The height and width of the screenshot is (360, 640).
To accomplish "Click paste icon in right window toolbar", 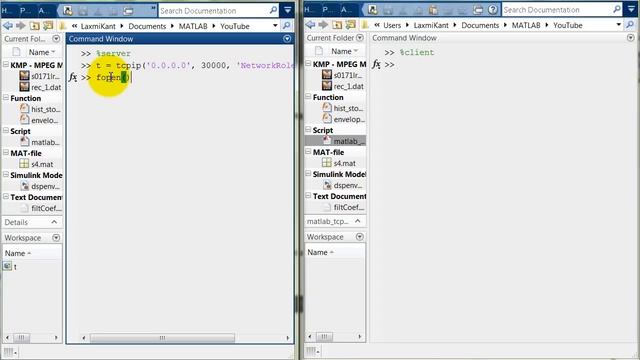I will pos(433,10).
